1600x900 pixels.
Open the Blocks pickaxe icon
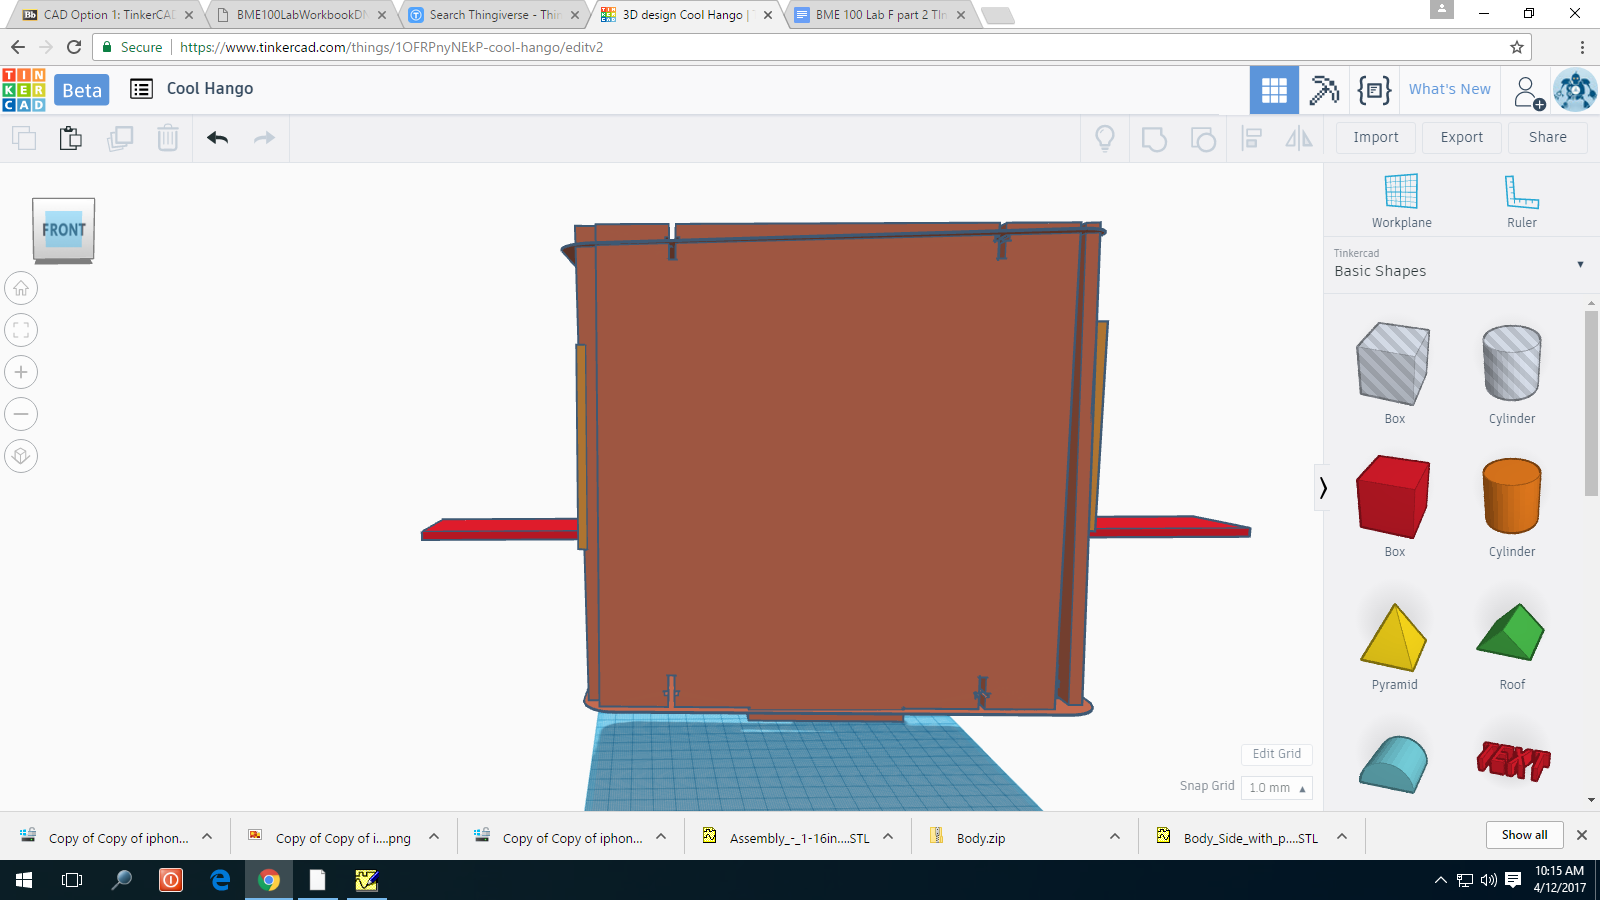pos(1324,90)
